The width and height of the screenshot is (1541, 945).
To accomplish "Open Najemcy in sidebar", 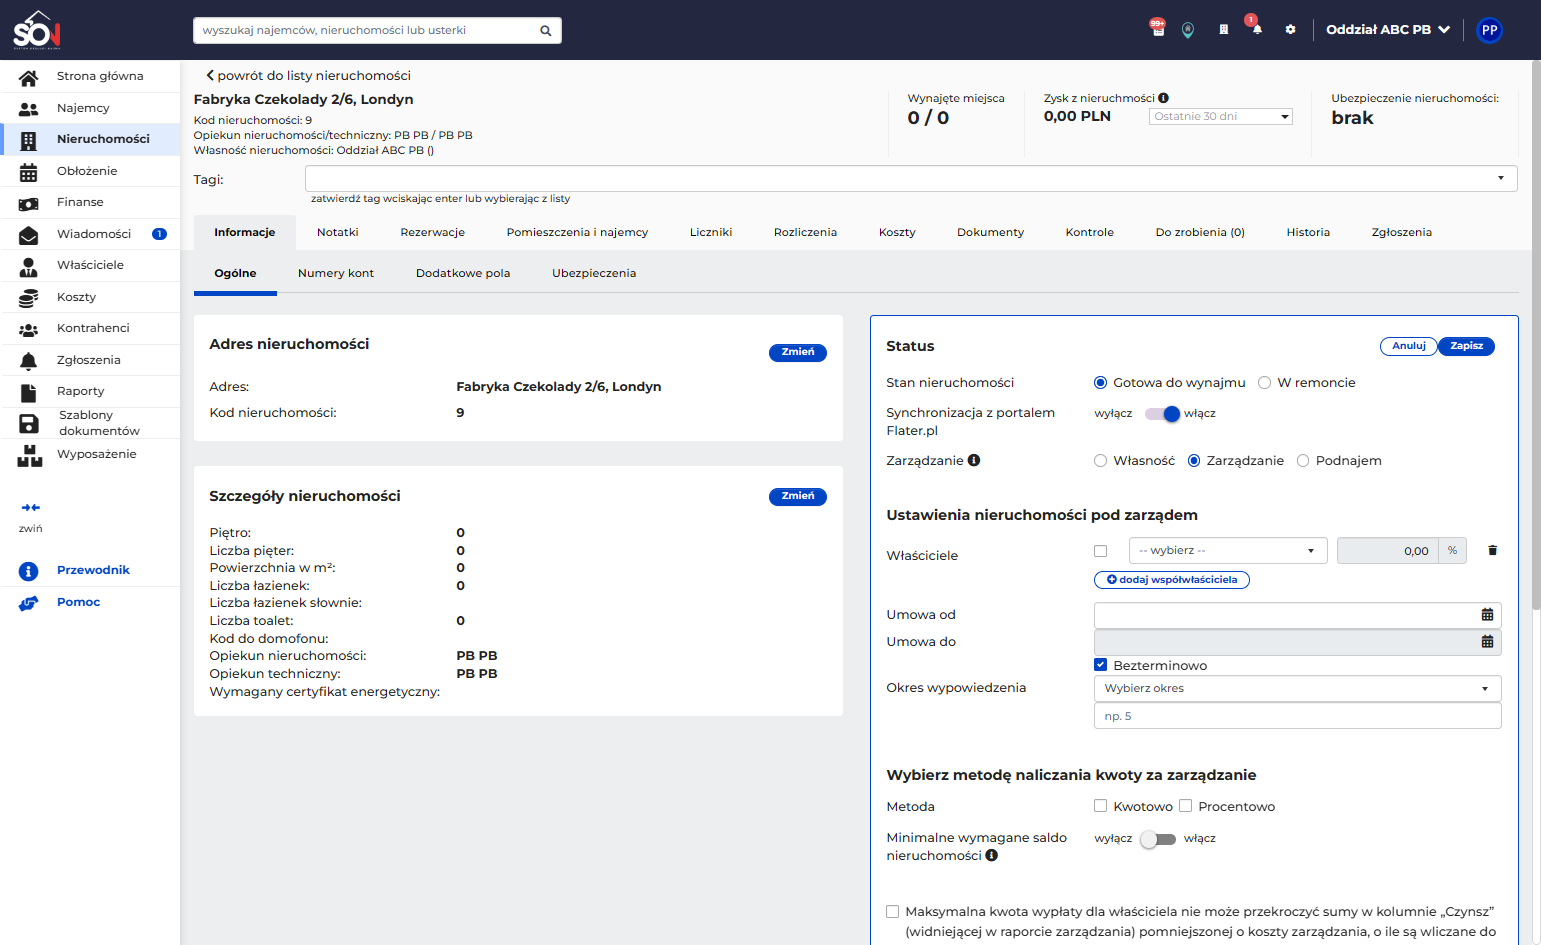I will click(90, 108).
